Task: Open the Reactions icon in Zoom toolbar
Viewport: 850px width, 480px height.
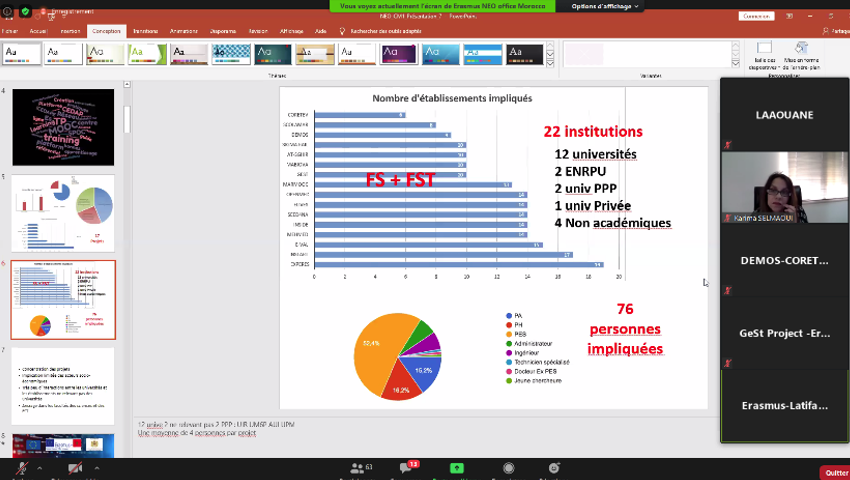Action: pyautogui.click(x=554, y=468)
